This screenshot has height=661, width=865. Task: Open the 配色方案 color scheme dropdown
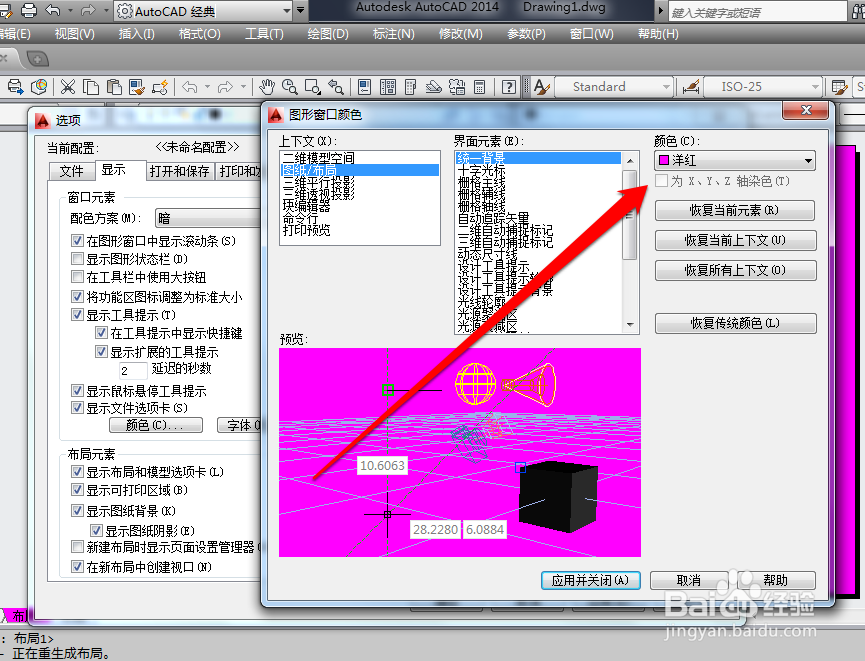[208, 218]
